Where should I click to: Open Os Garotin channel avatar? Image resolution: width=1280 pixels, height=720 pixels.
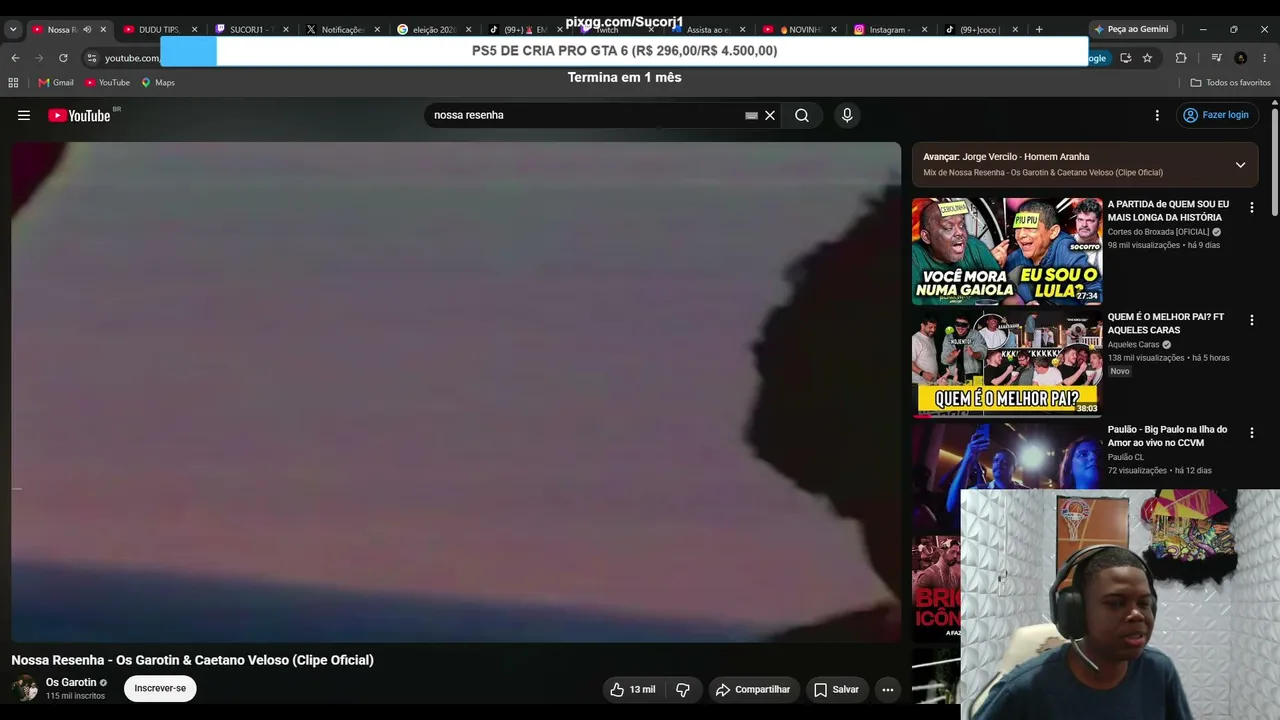24,688
